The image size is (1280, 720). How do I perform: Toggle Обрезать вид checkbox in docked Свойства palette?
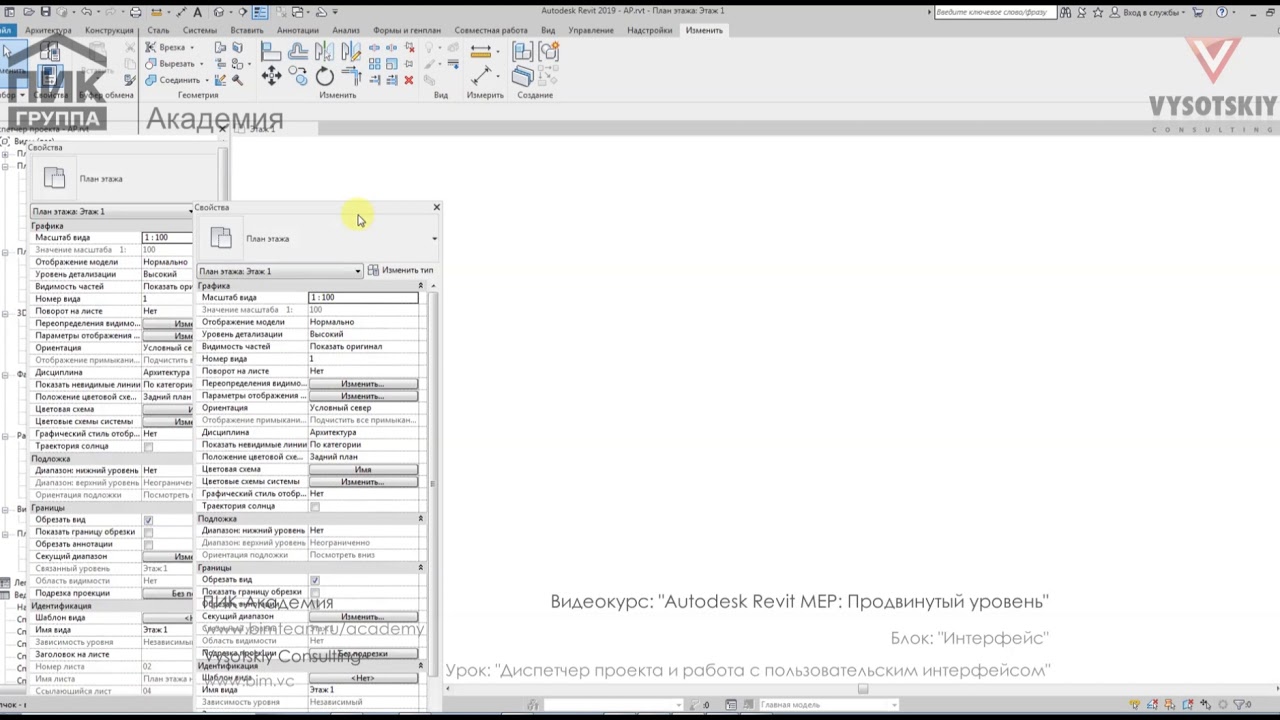(x=148, y=520)
